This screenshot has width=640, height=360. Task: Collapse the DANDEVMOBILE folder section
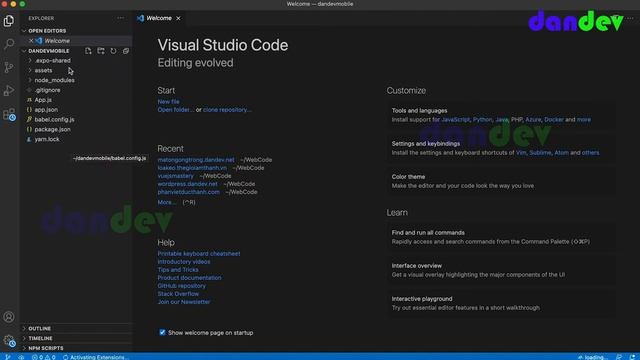tap(49, 51)
